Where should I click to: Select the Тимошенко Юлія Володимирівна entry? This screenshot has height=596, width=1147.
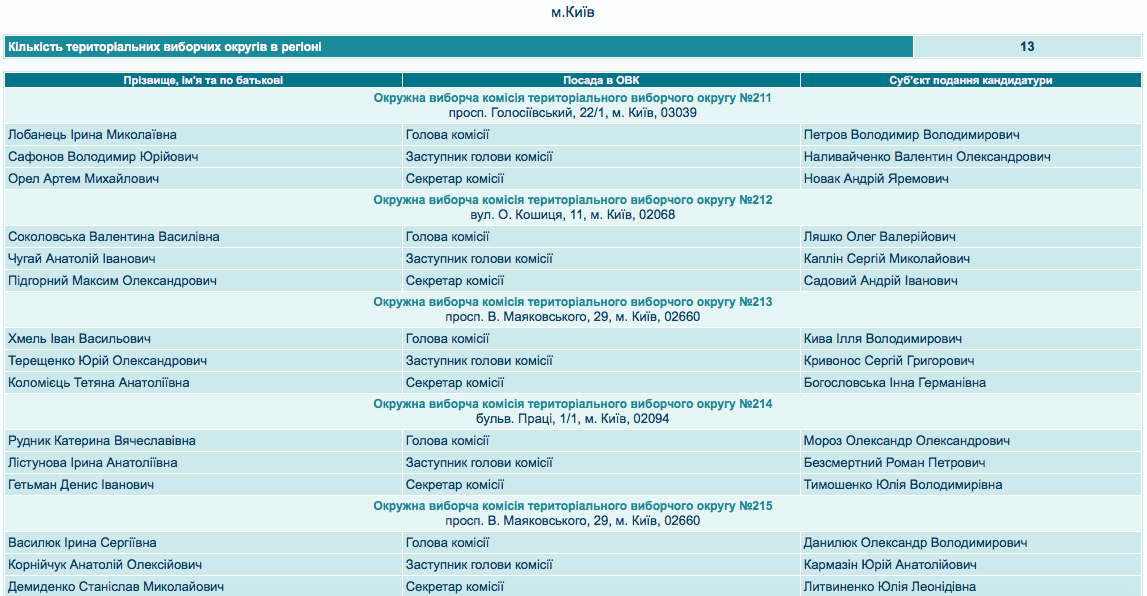(903, 485)
